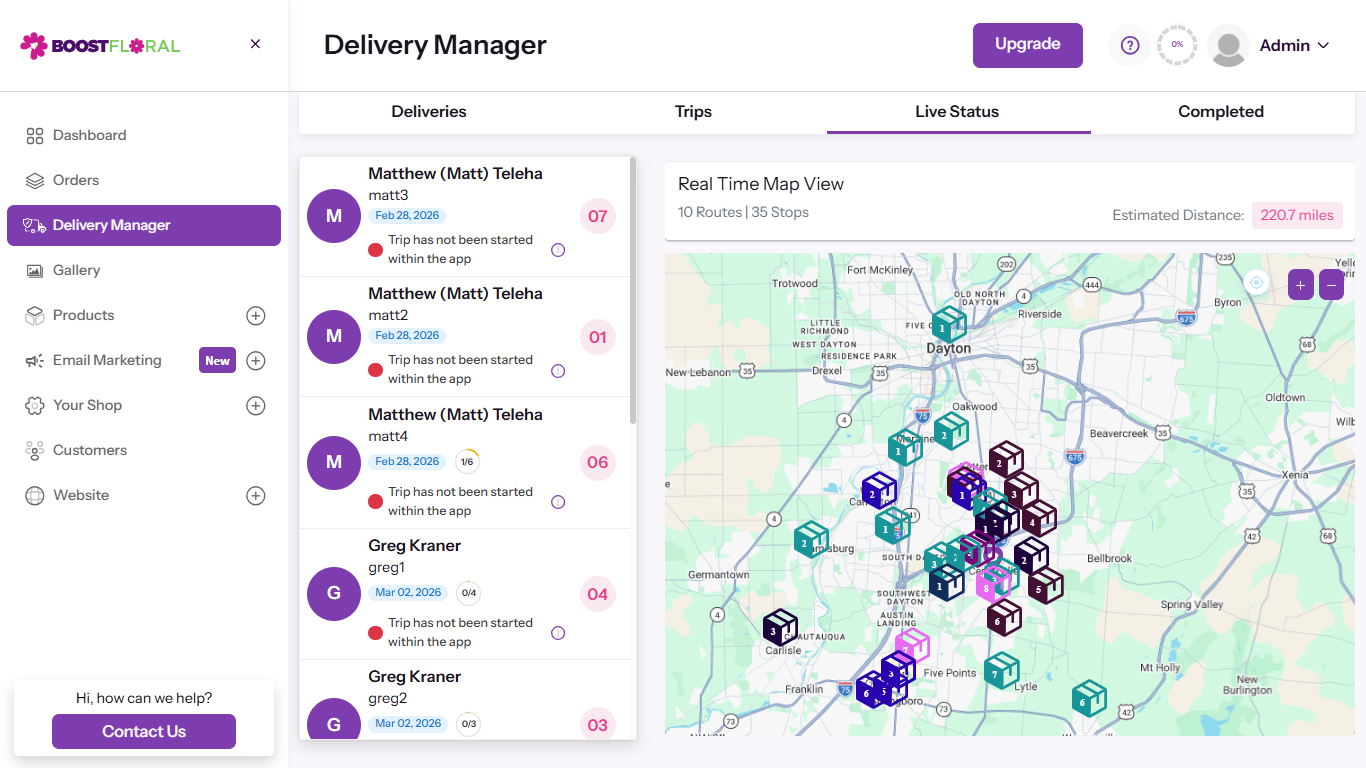This screenshot has width=1366, height=768.
Task: Open the info icon on the matt2 trip
Action: [x=558, y=371]
